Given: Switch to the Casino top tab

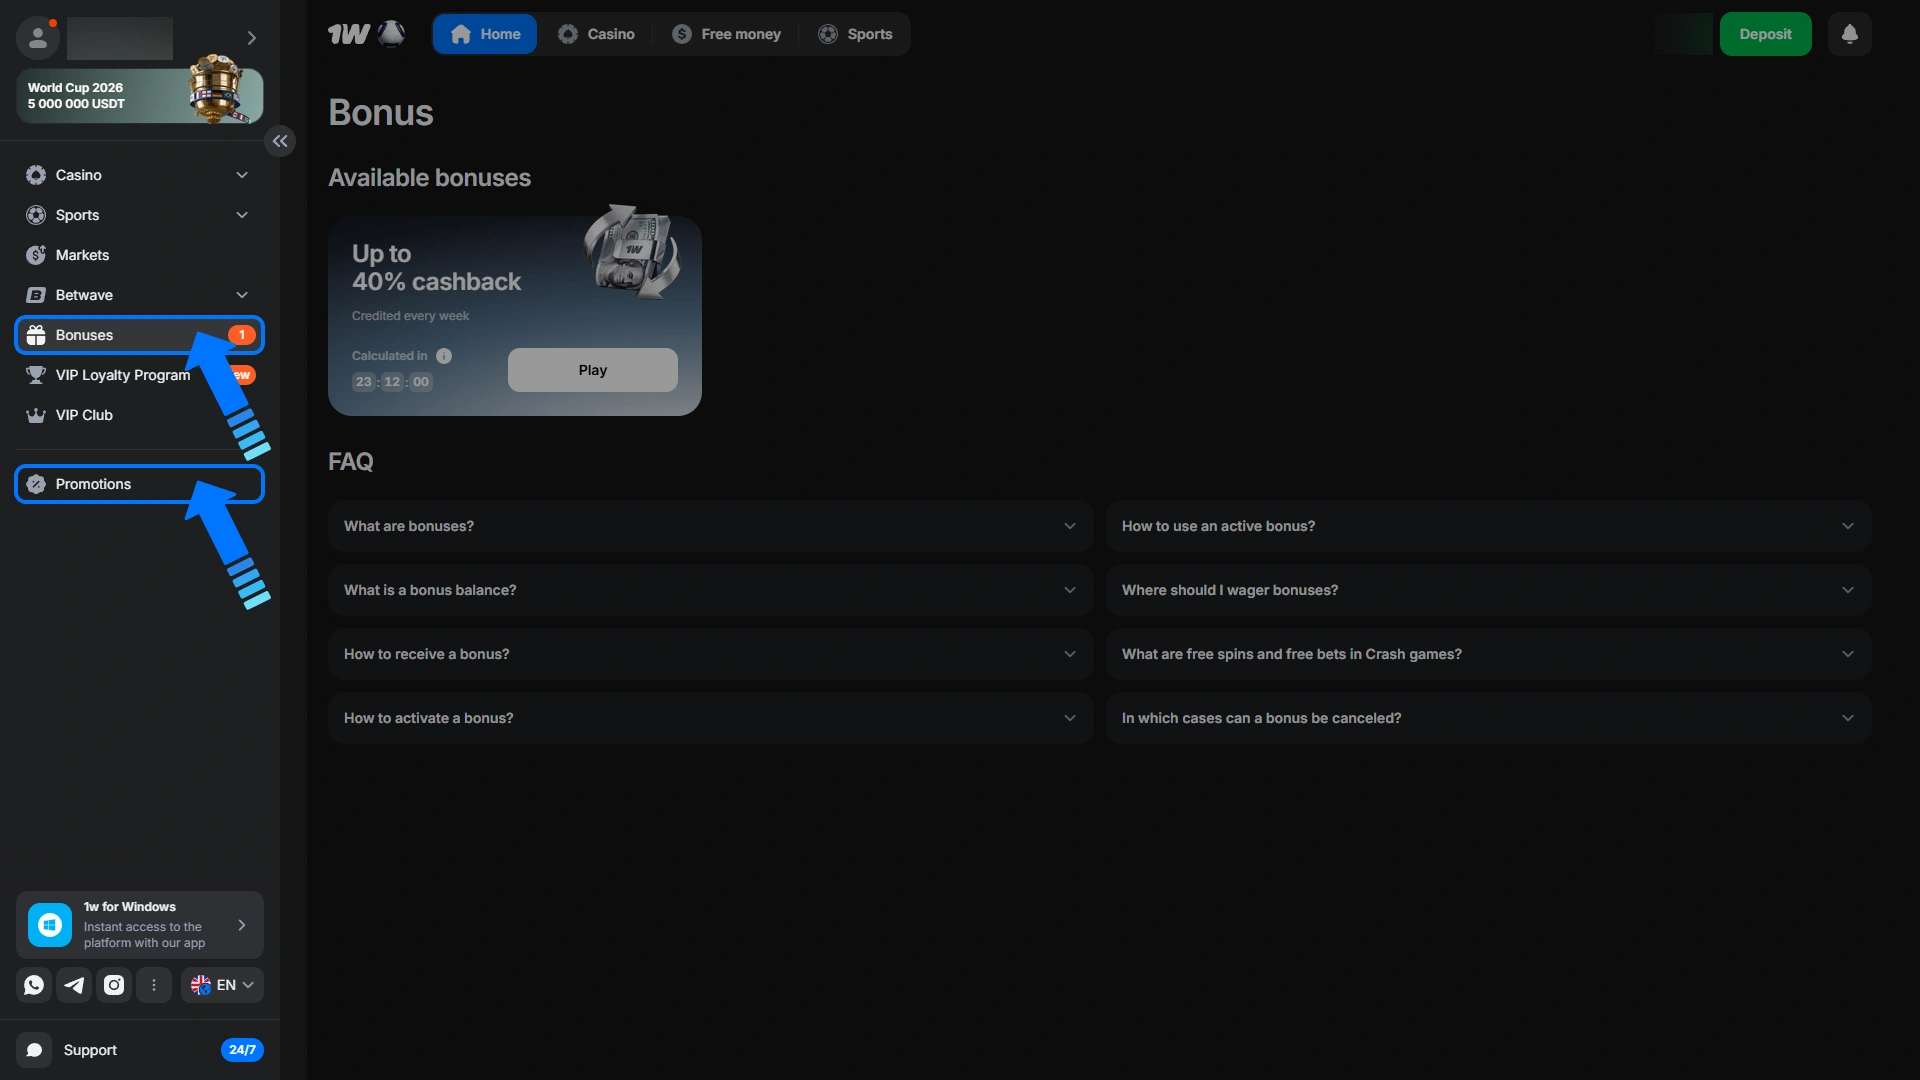Looking at the screenshot, I should pos(596,34).
